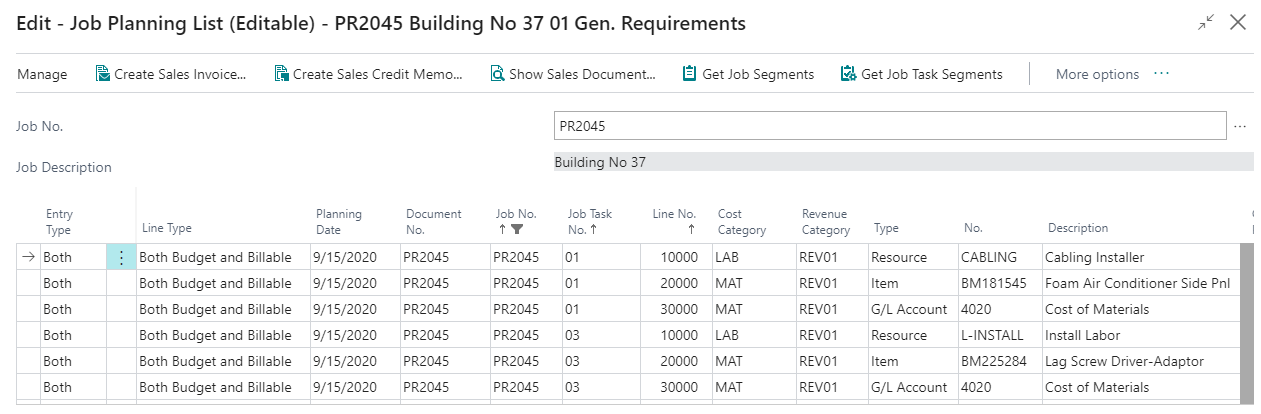
Task: Select the CABLING resource number cell
Action: coord(989,258)
